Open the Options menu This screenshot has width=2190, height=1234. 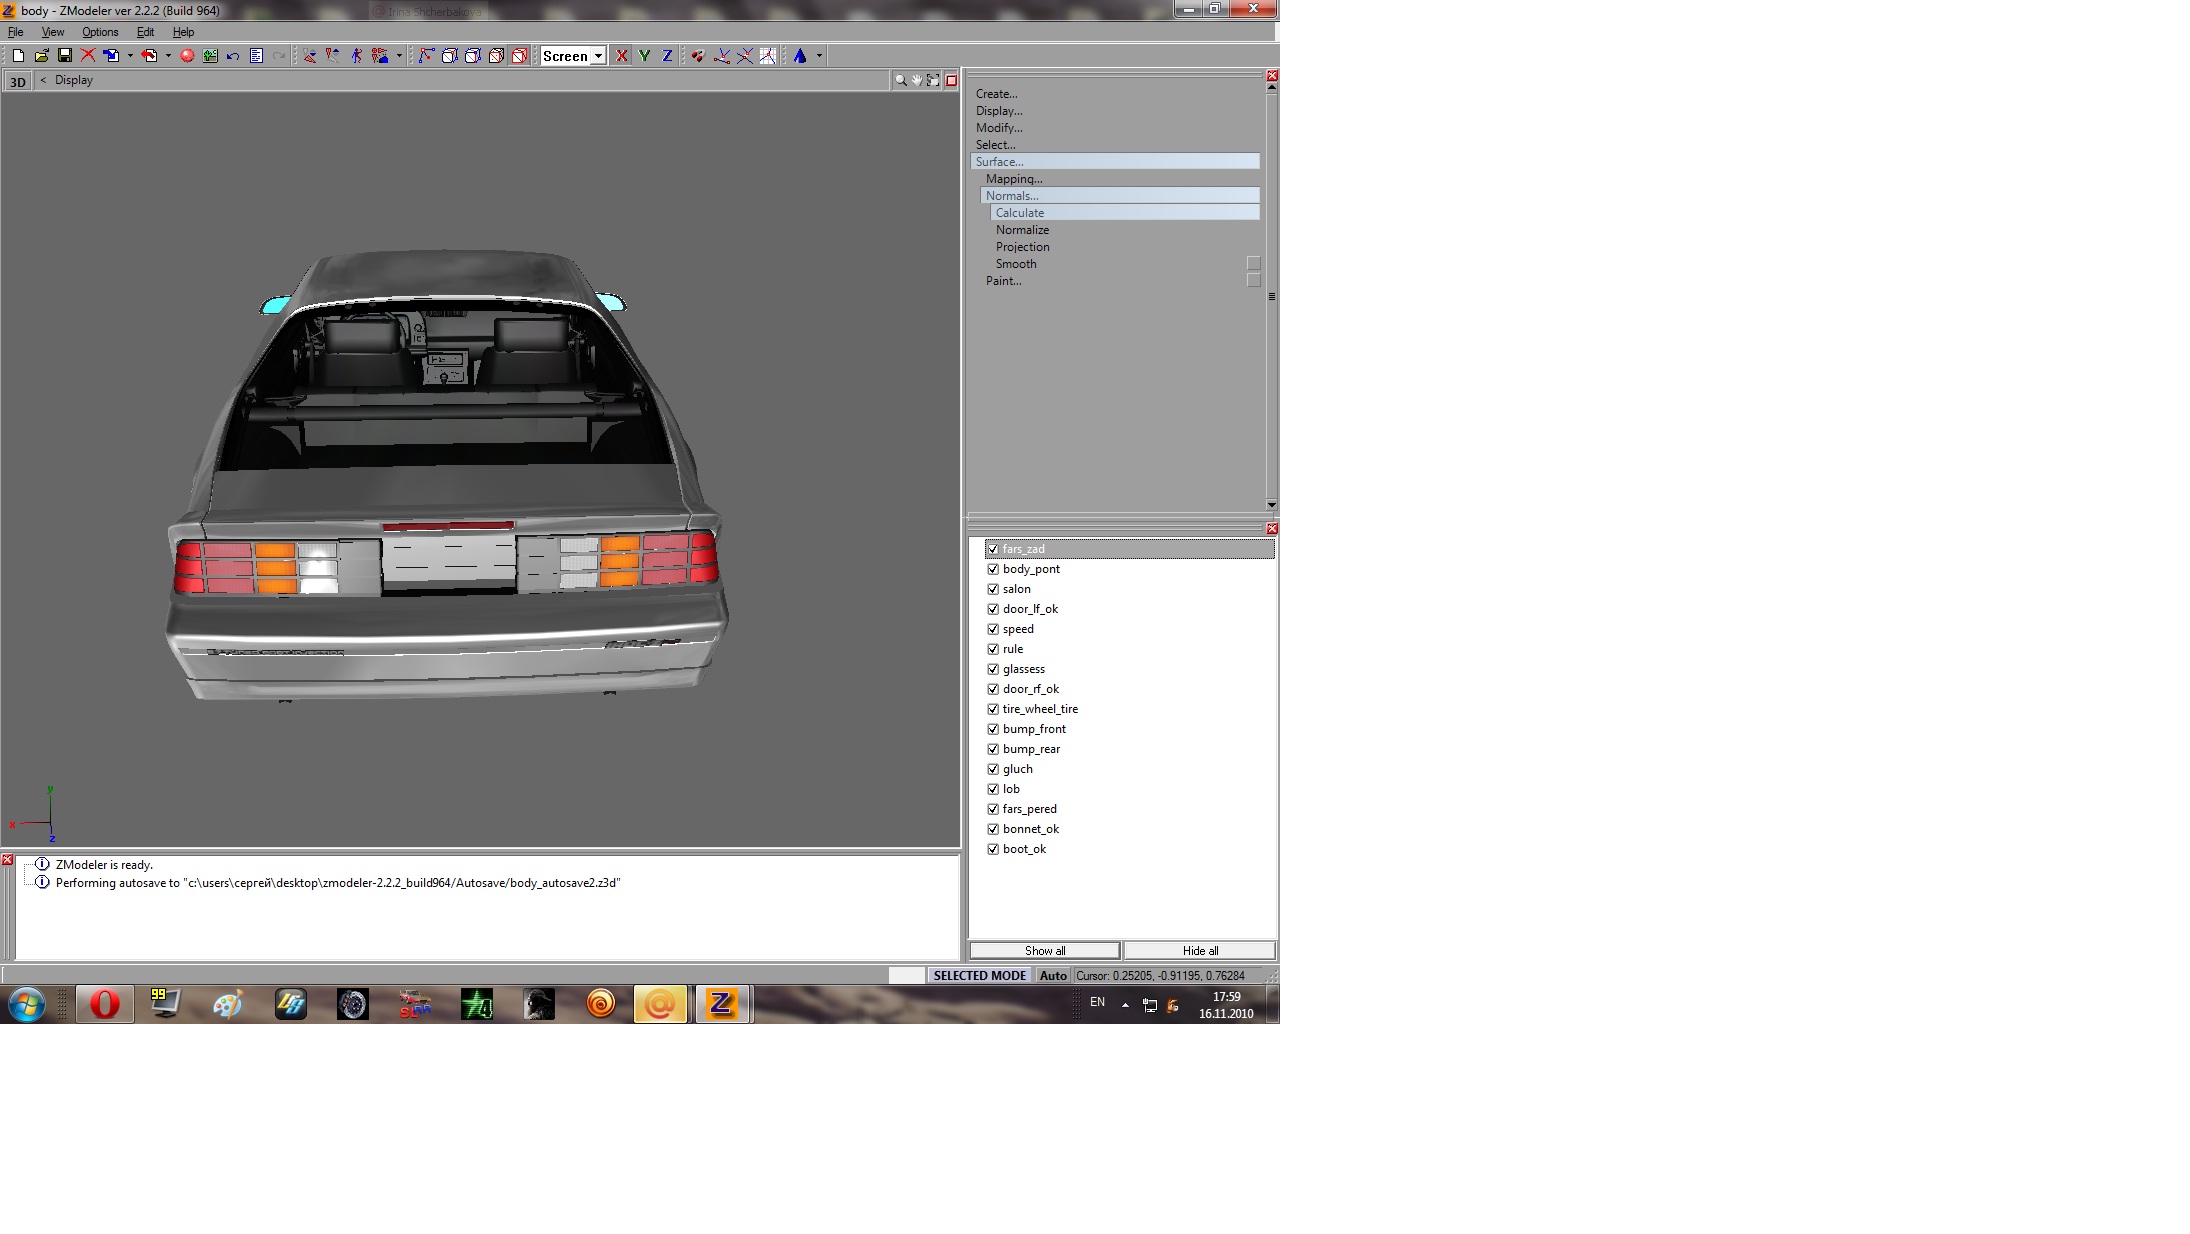[100, 32]
